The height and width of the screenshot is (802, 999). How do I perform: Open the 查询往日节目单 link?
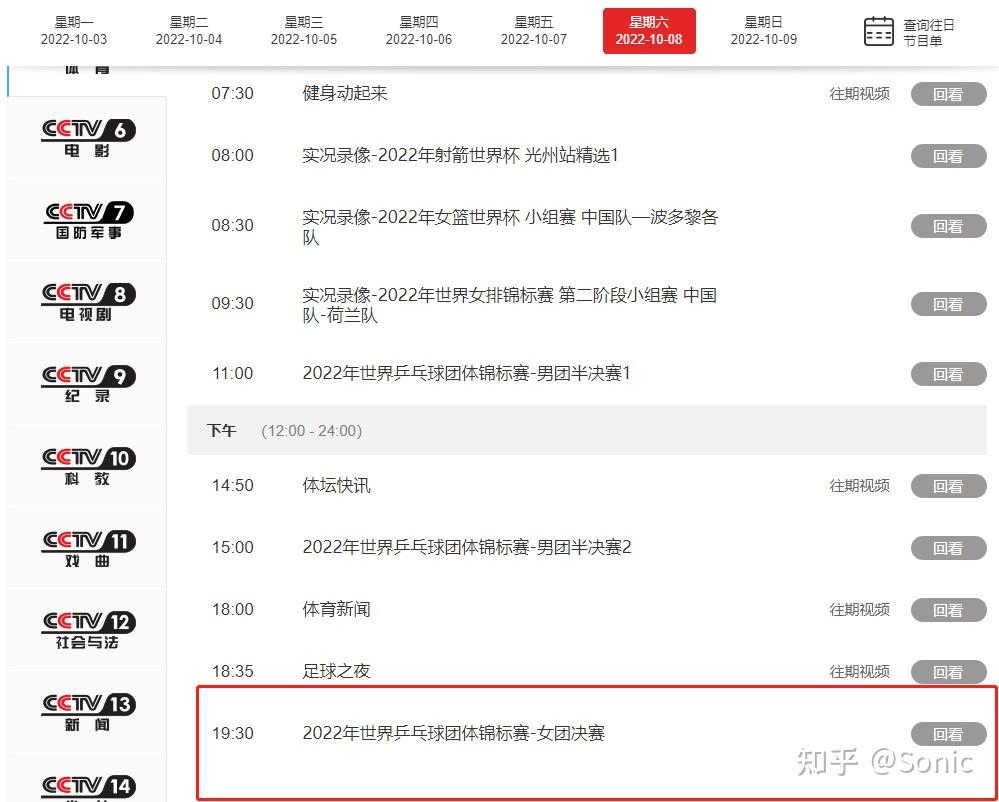(x=928, y=32)
